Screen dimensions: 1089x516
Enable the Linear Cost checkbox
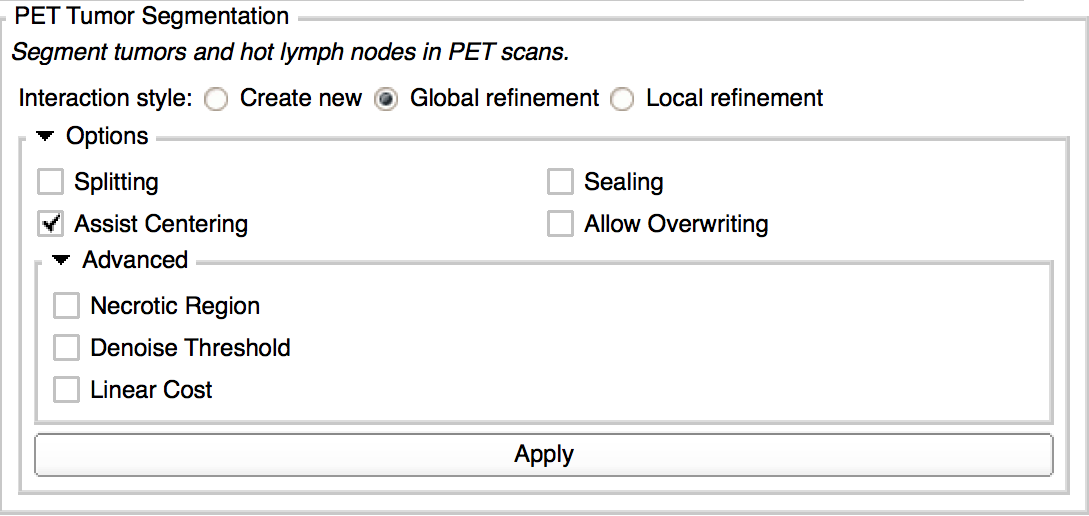66,390
